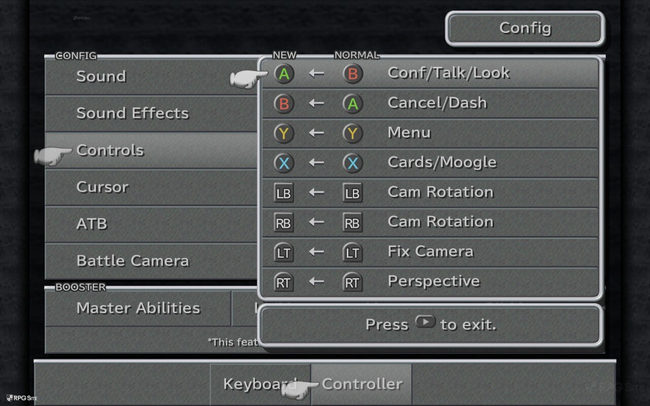Switch to the Controller tab
650x406 pixels.
pos(361,384)
